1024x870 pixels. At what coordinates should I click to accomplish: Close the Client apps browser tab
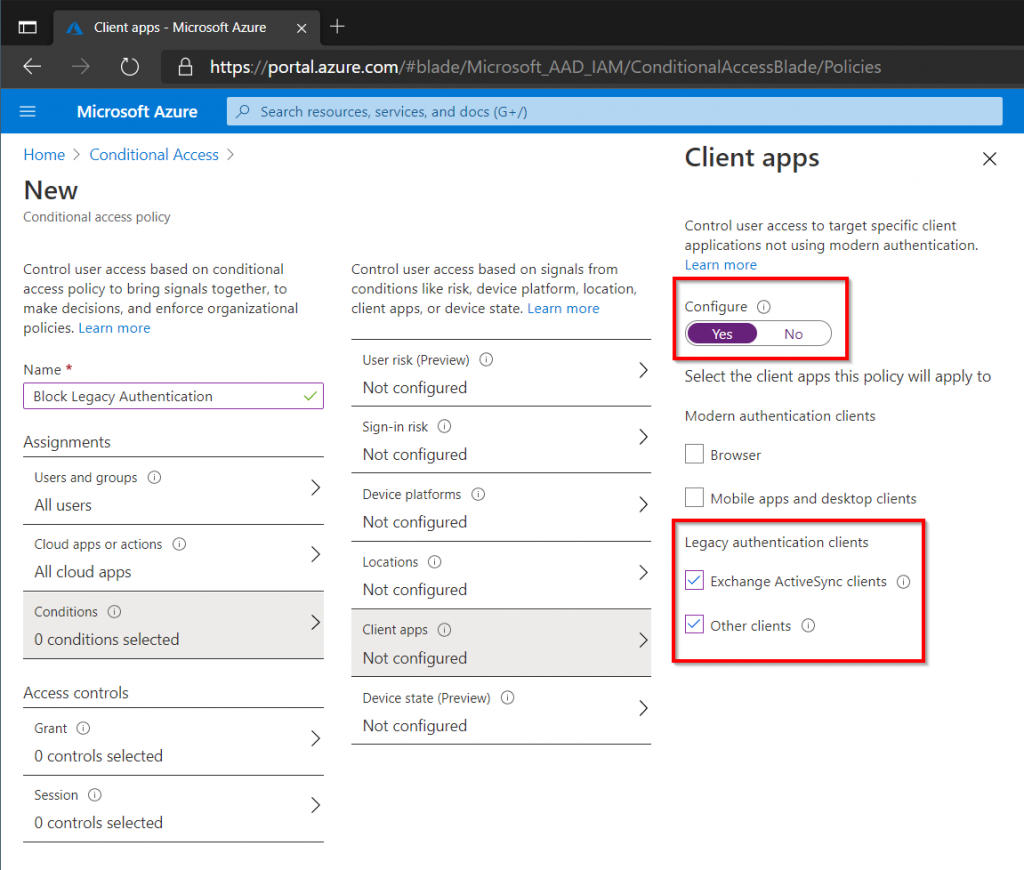click(301, 28)
